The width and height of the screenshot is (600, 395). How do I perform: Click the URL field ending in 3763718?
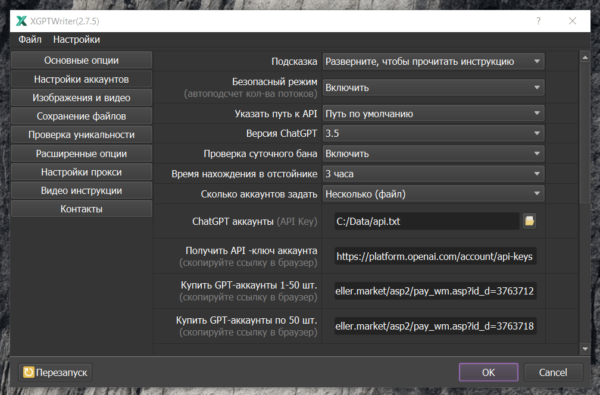point(435,326)
